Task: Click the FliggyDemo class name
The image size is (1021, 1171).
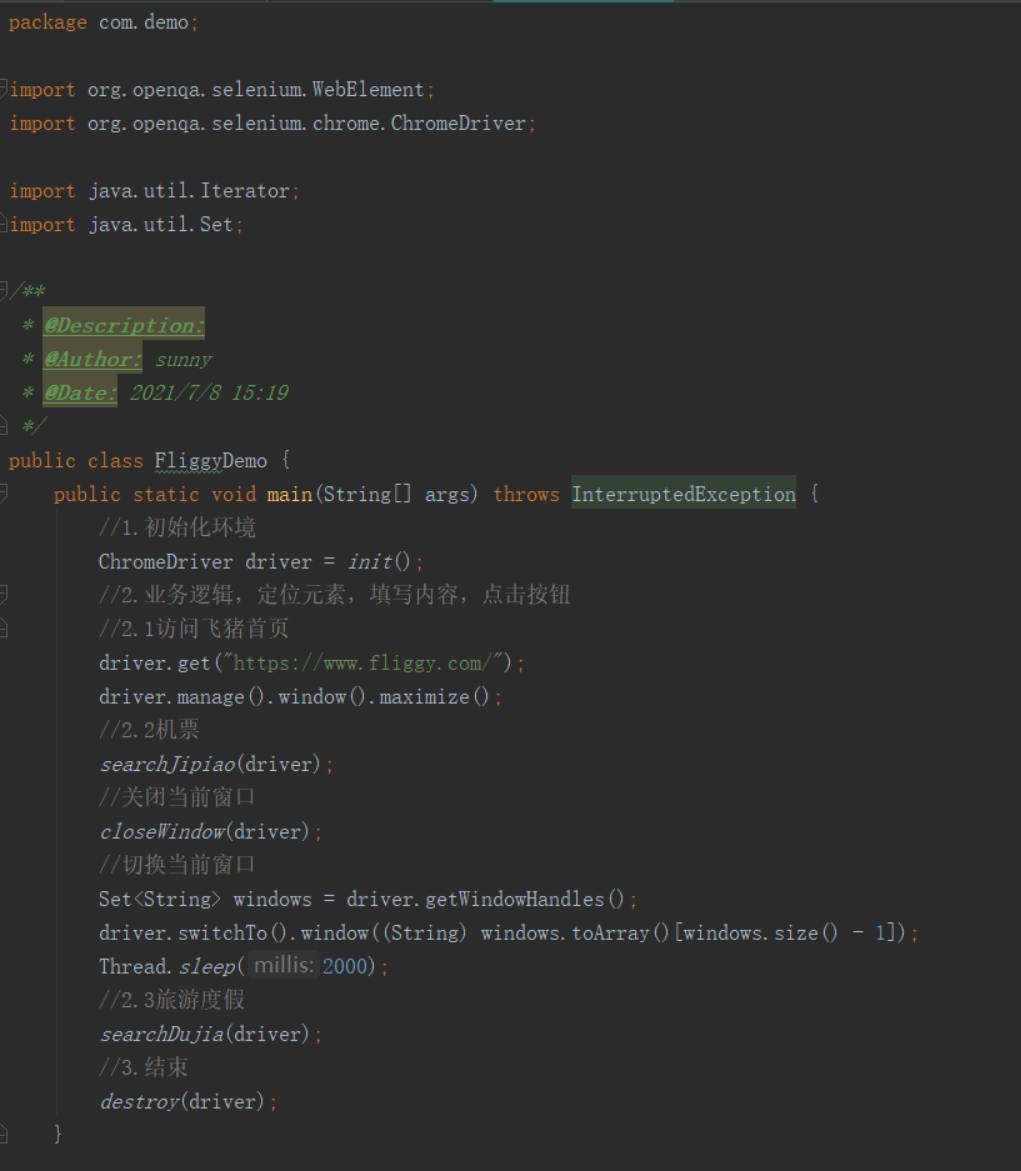Action: [210, 461]
